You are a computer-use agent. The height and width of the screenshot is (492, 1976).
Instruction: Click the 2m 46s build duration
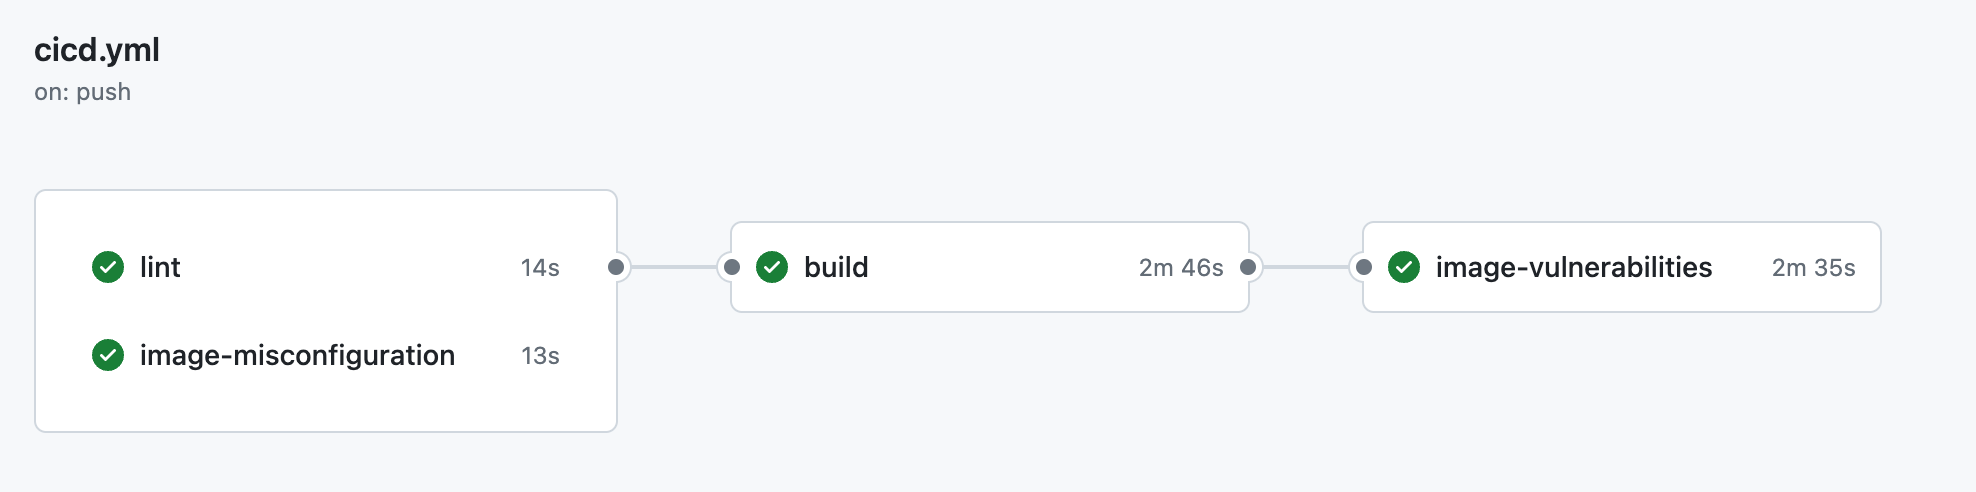pos(1181,268)
